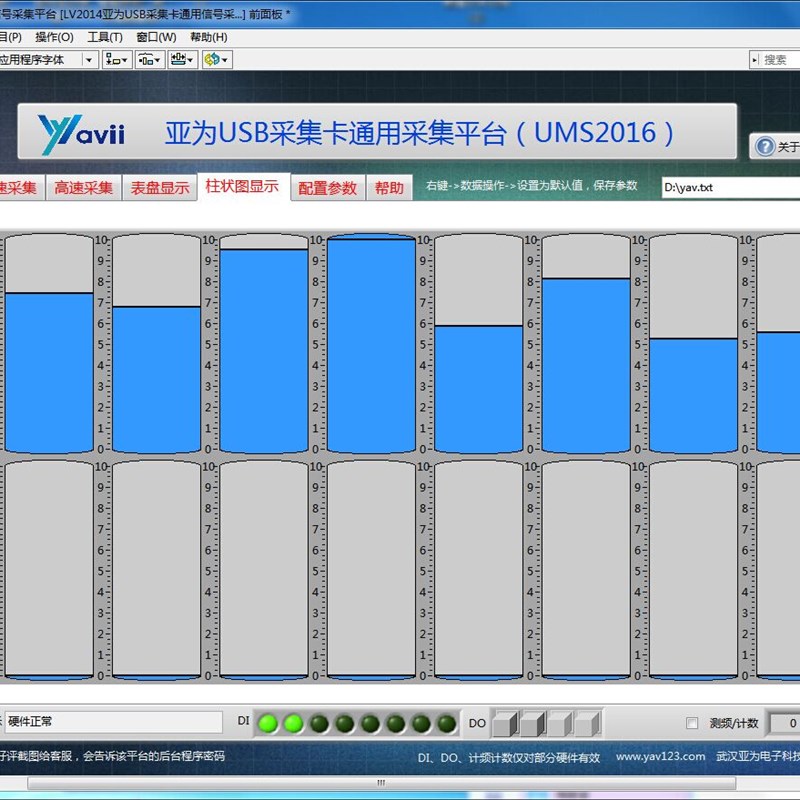The image size is (800, 800).
Task: Expand the 应用程序字体 font dropdown
Action: (x=89, y=60)
